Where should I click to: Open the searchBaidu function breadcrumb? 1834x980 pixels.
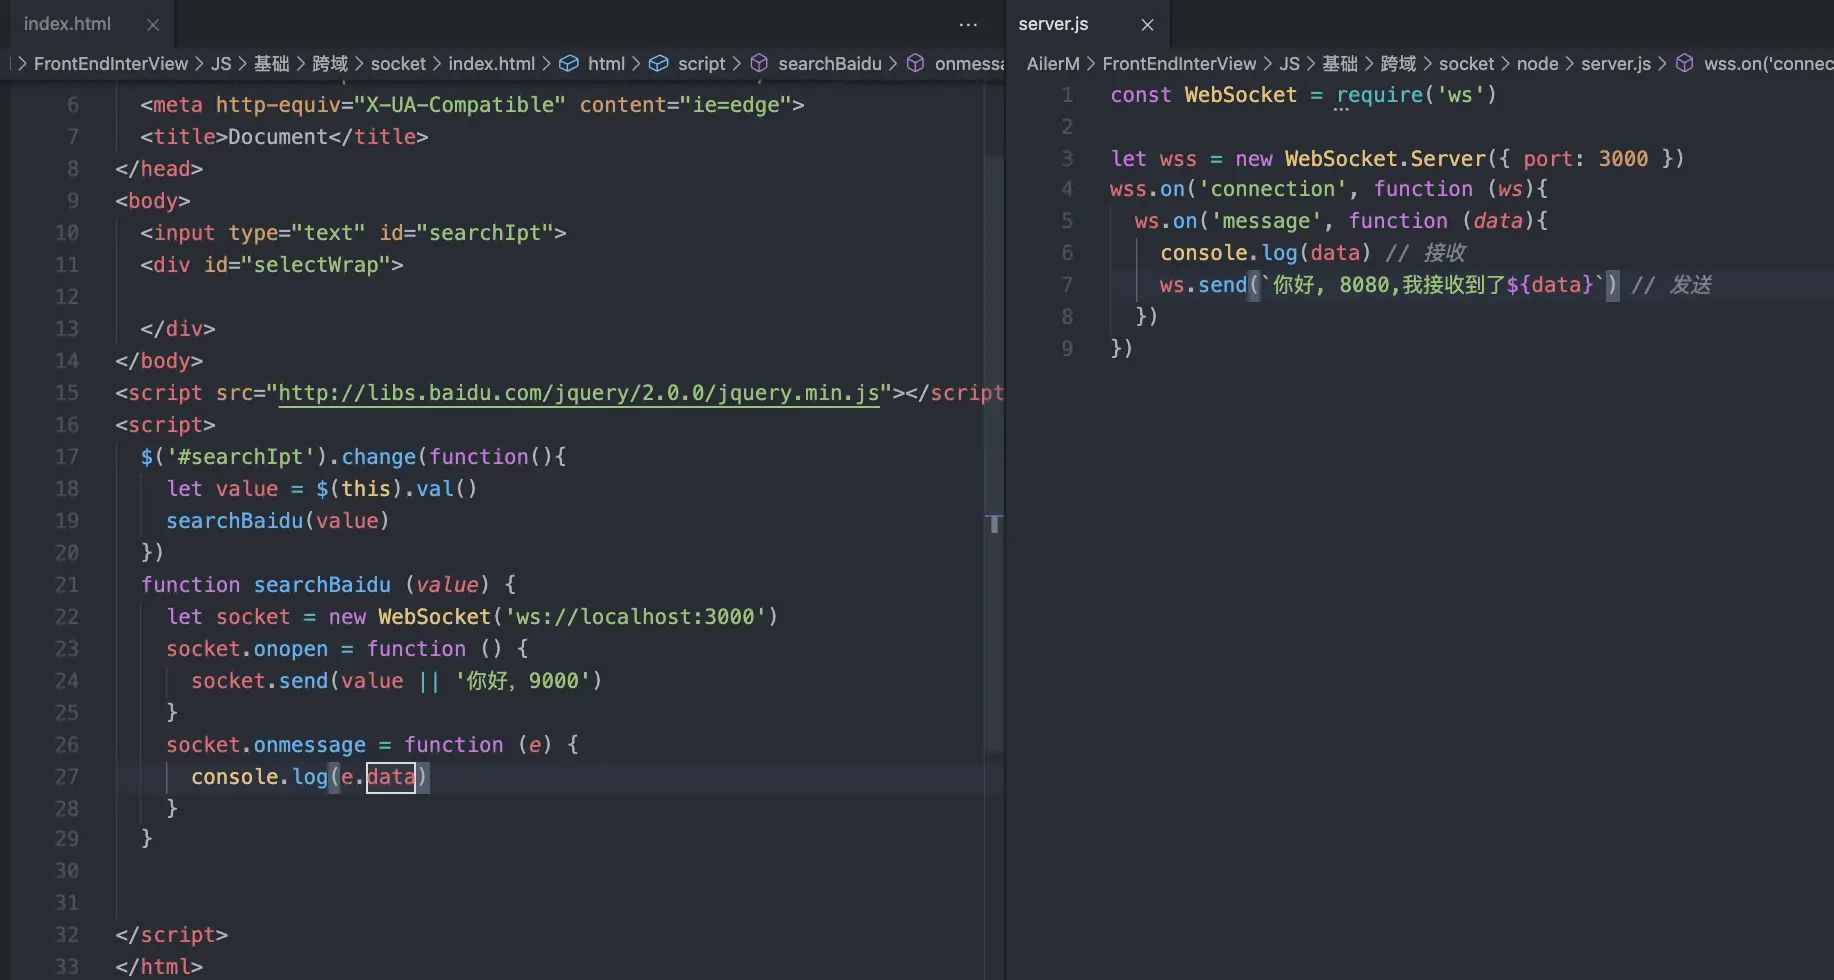point(830,64)
